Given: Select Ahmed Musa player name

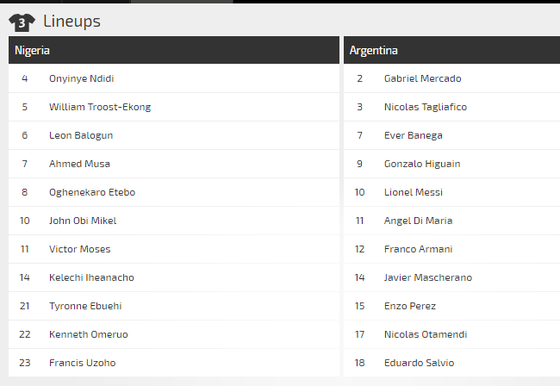Looking at the screenshot, I should pyautogui.click(x=80, y=164).
